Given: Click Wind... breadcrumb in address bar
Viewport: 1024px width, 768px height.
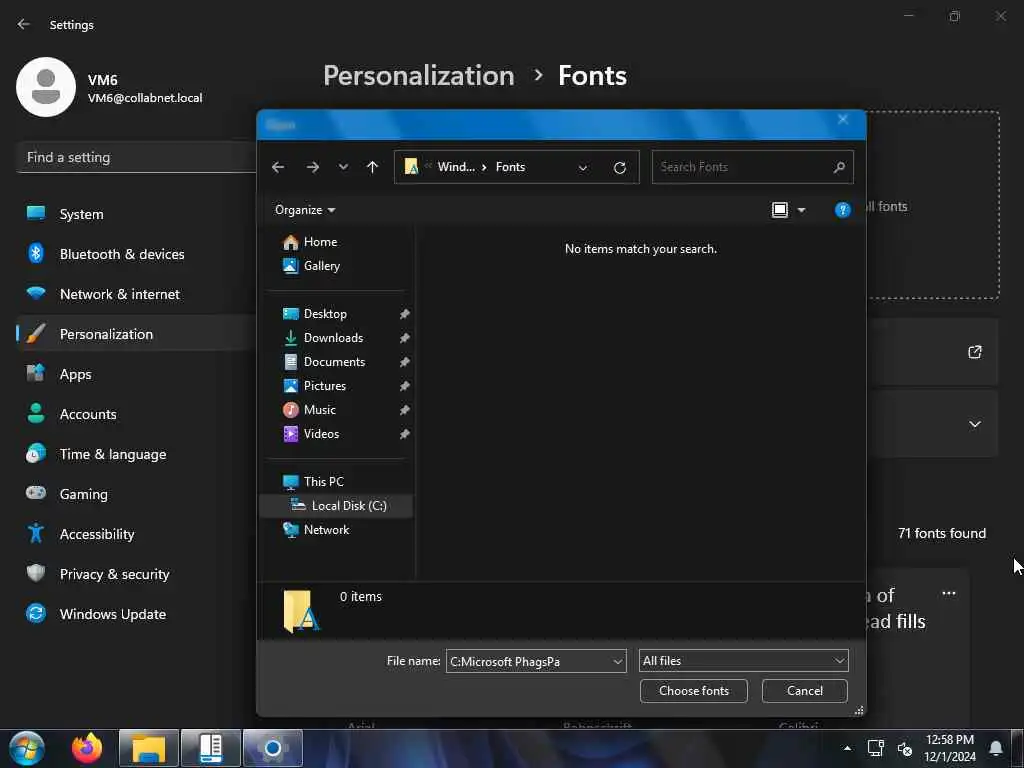Looking at the screenshot, I should (456, 167).
